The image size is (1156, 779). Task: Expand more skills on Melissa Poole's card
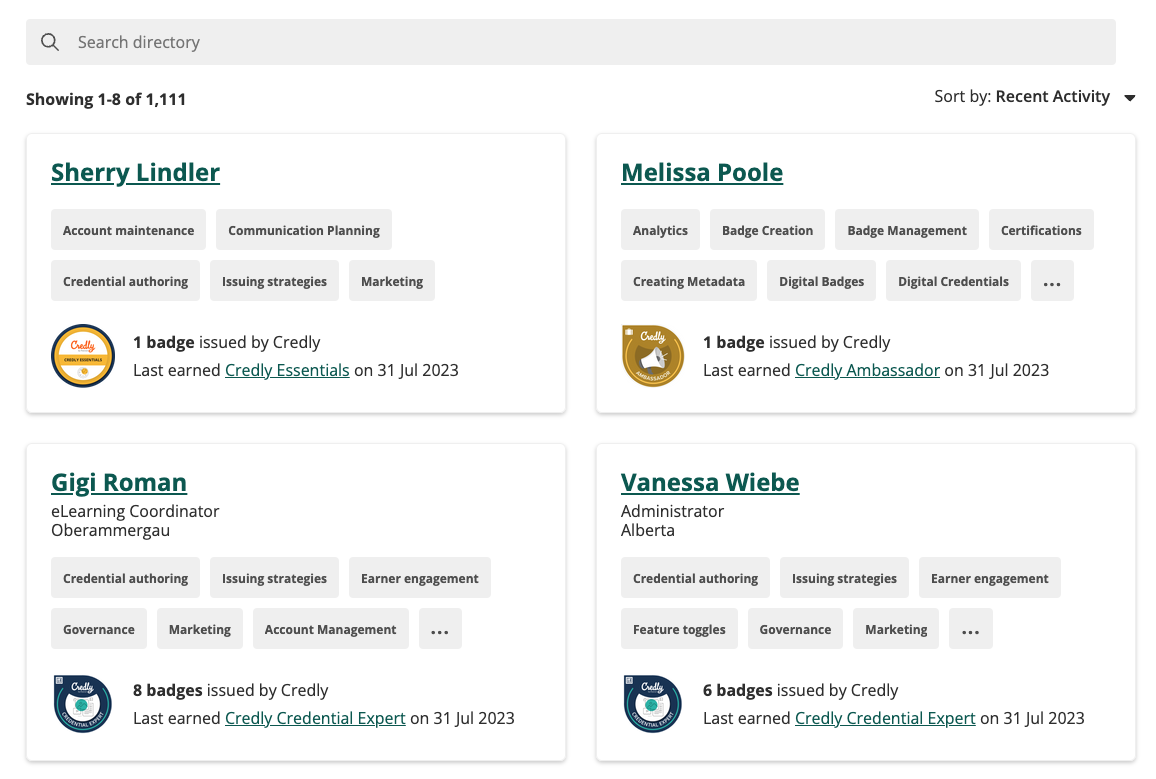(x=1051, y=282)
